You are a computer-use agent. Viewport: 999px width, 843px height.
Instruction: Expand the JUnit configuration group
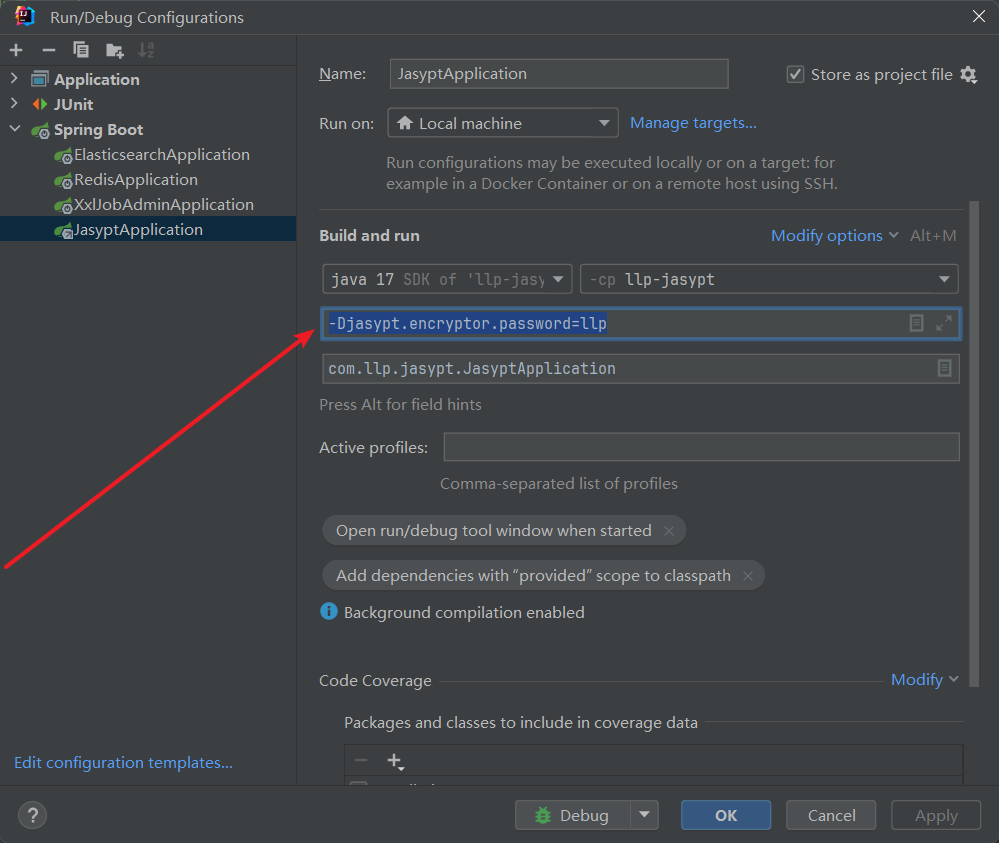14,103
